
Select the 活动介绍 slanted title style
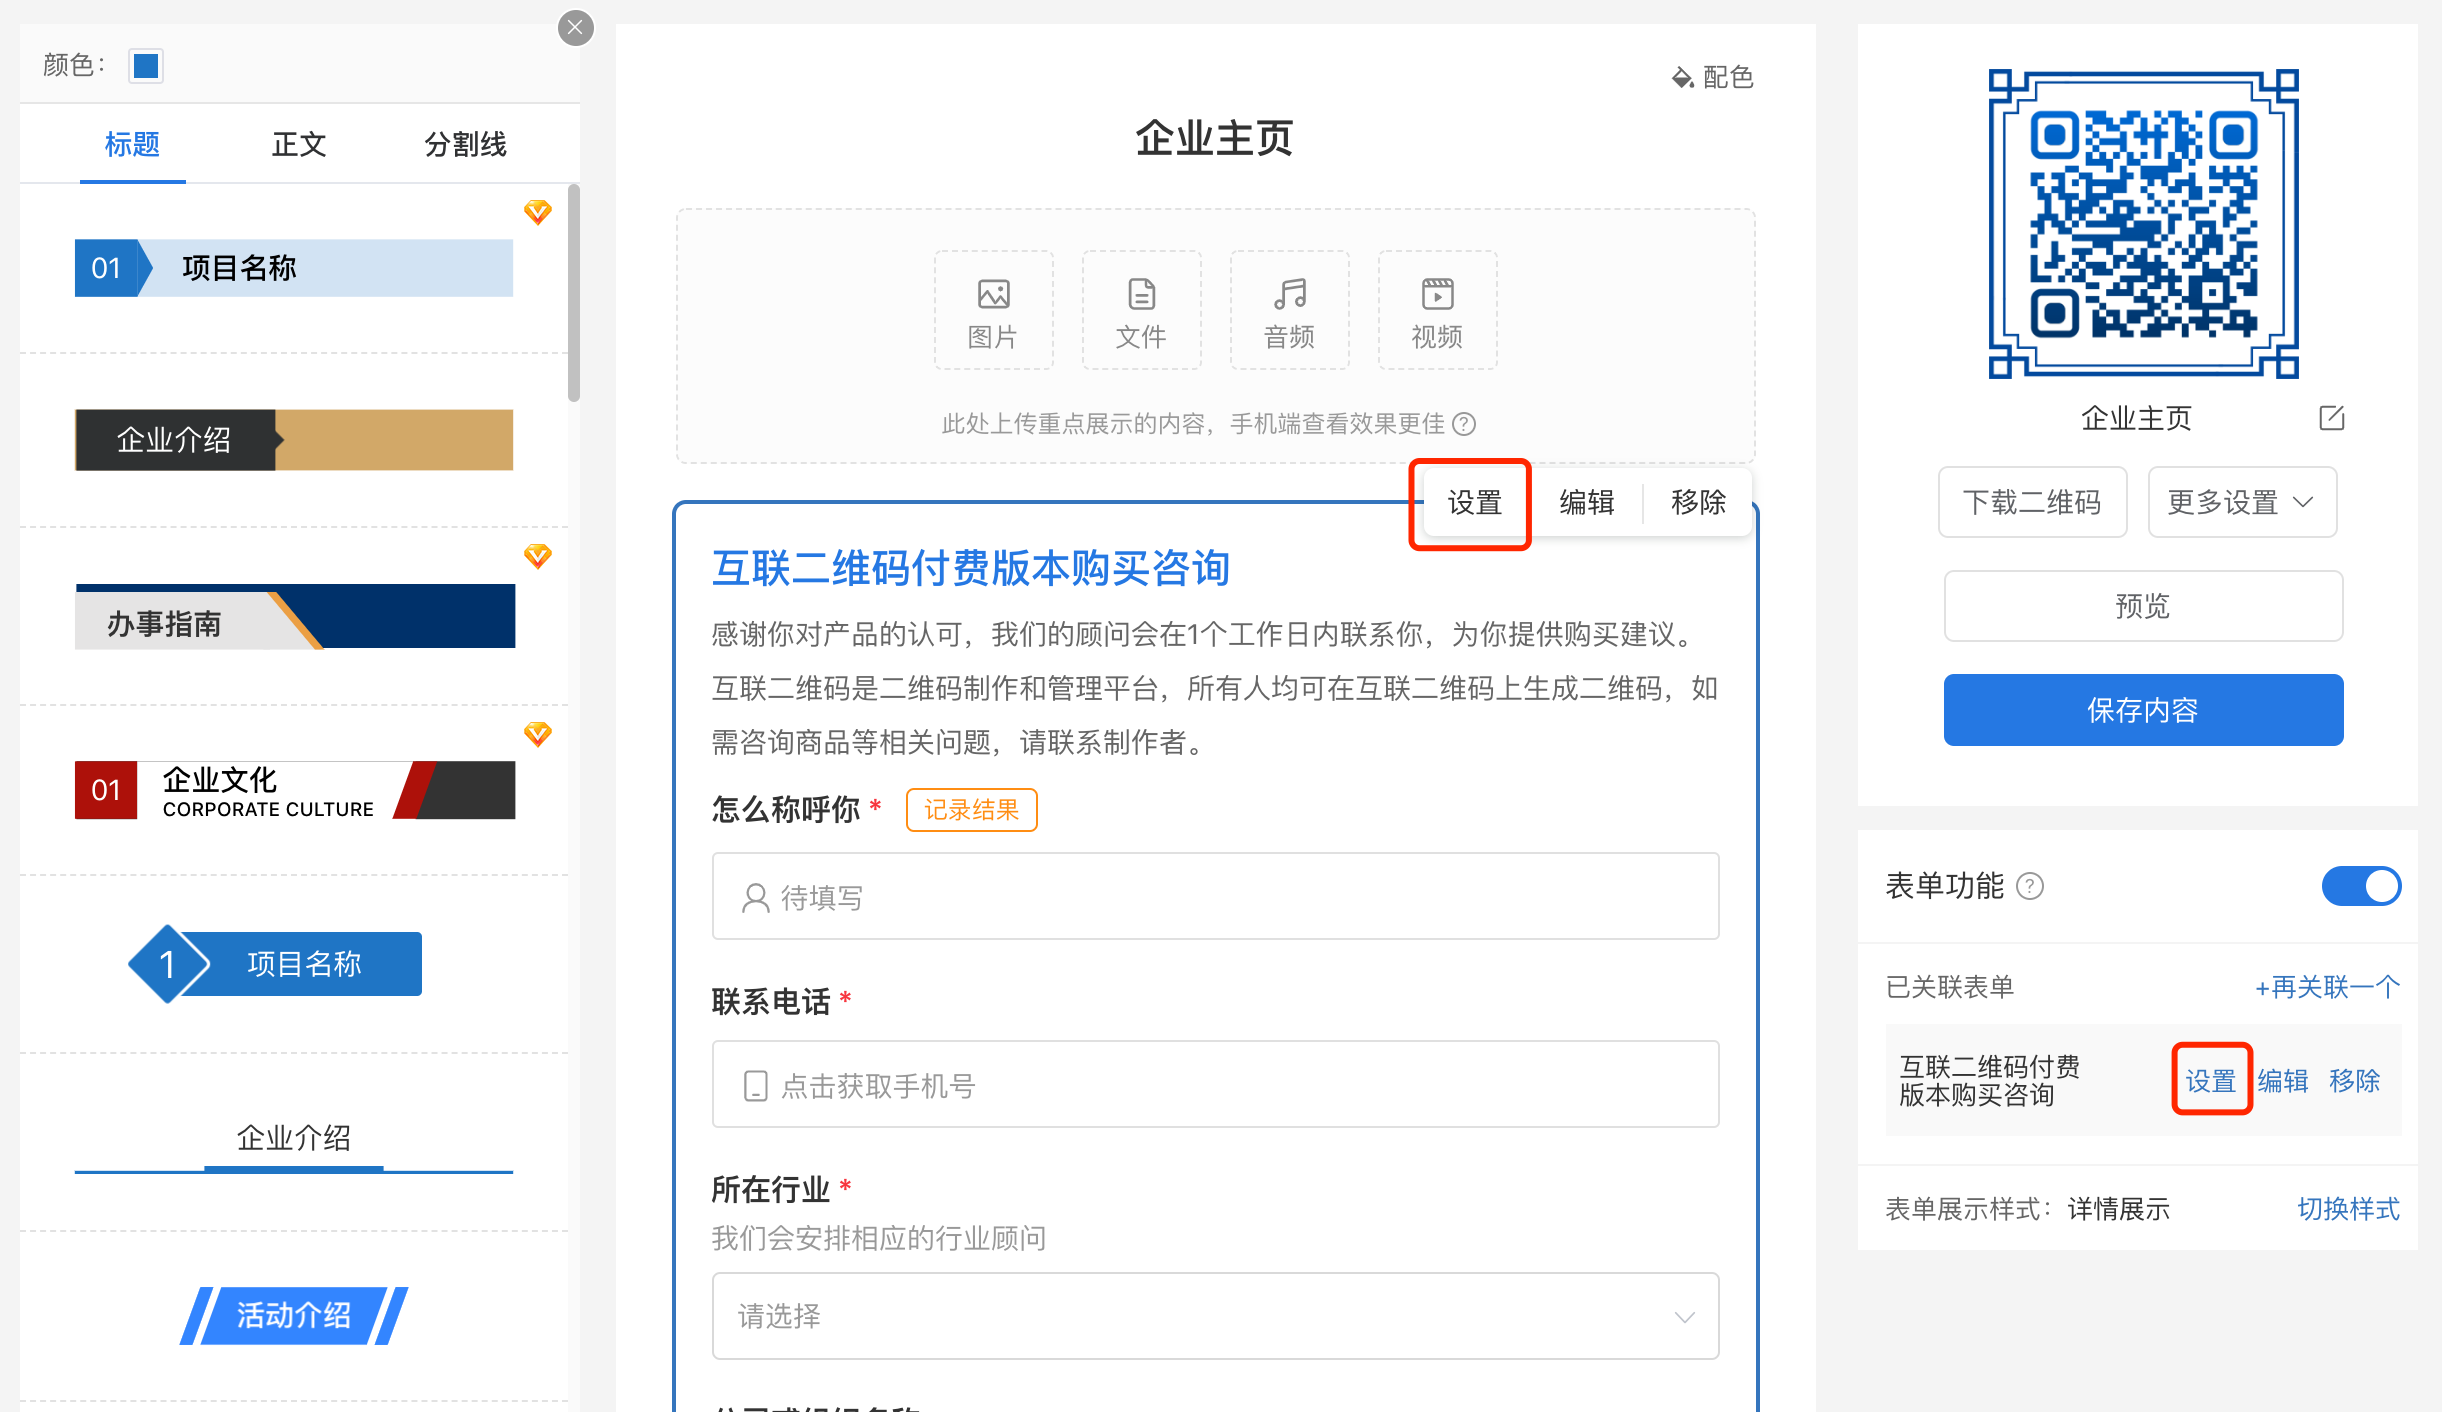point(294,1315)
